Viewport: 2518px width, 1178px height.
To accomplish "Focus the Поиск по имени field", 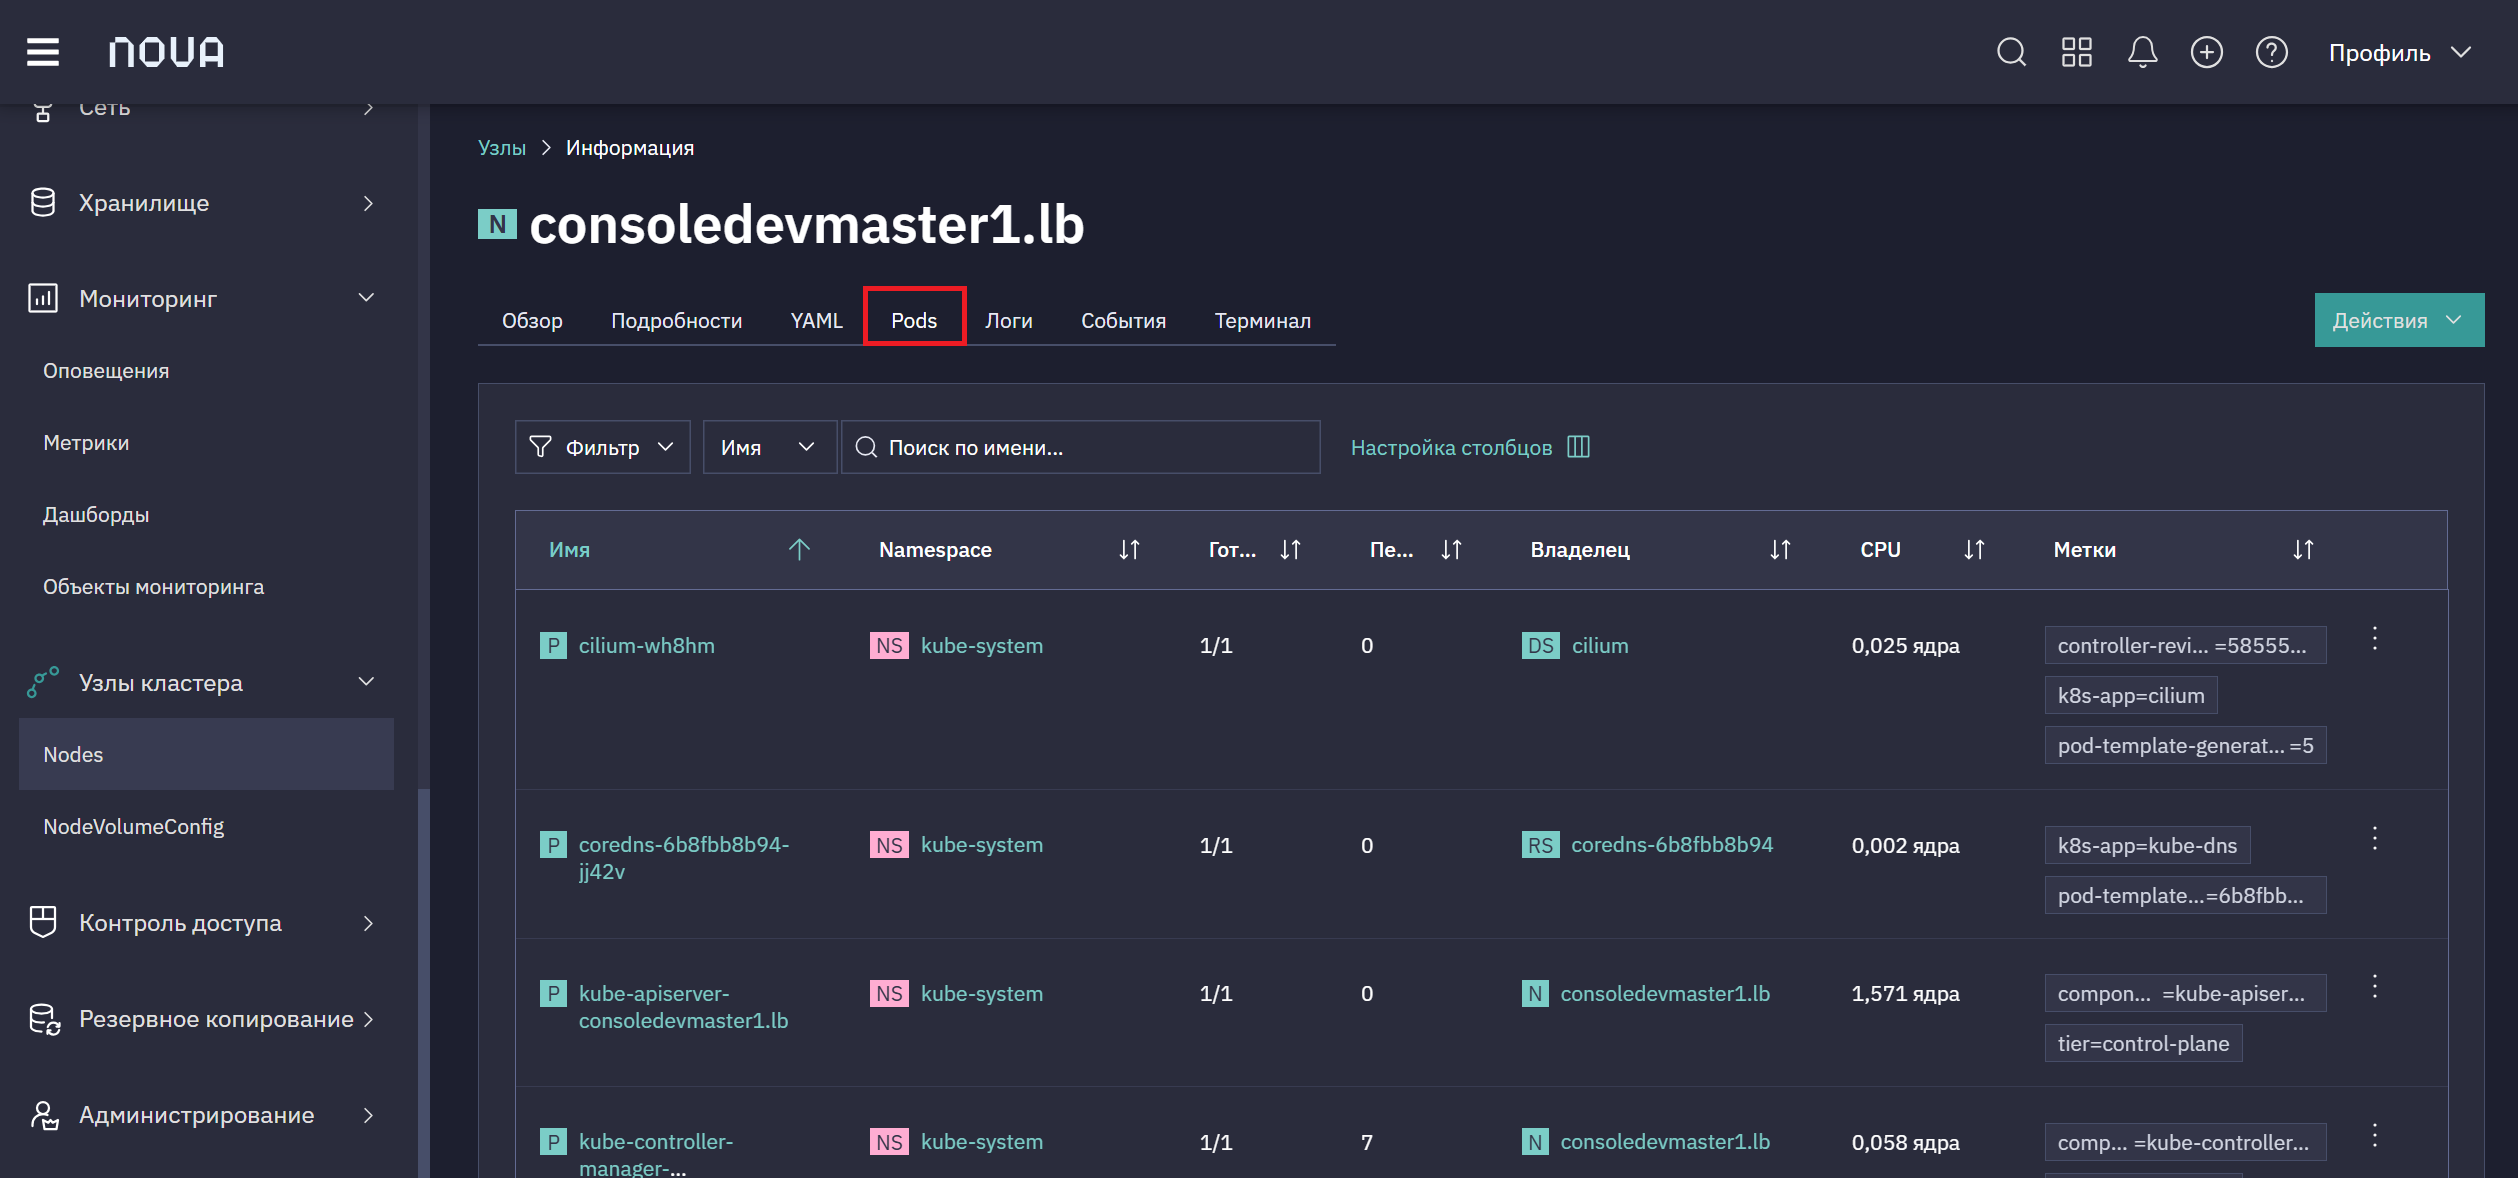I will (1080, 447).
